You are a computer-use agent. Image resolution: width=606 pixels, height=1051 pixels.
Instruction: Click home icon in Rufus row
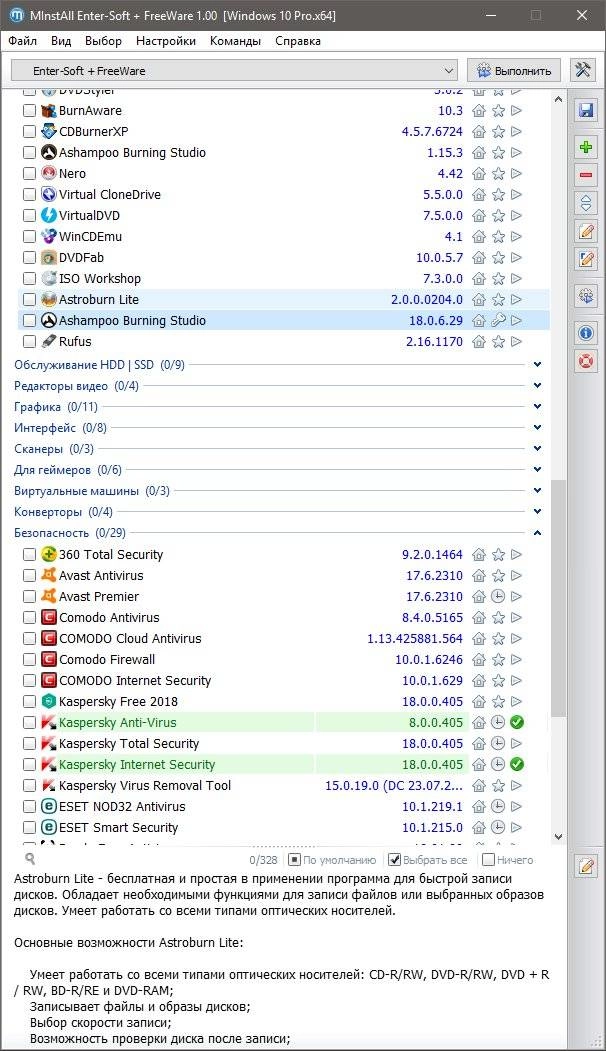(x=479, y=341)
